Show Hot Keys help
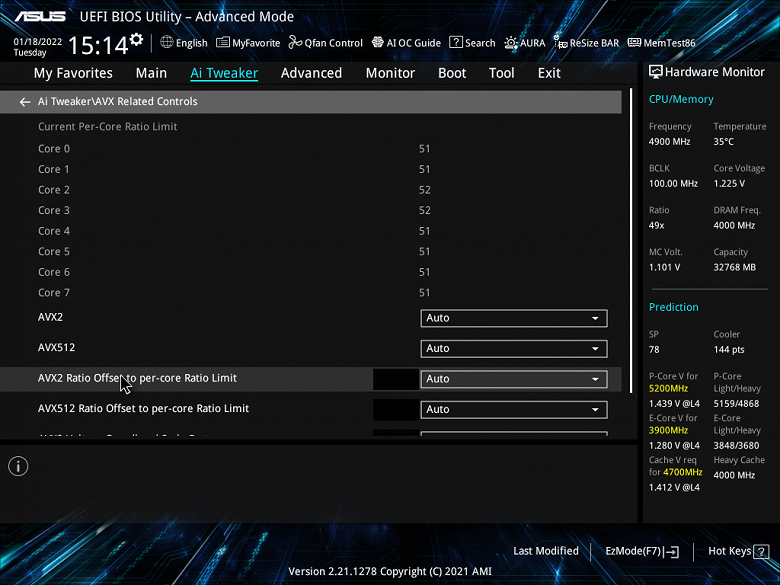The image size is (780, 585). 738,551
